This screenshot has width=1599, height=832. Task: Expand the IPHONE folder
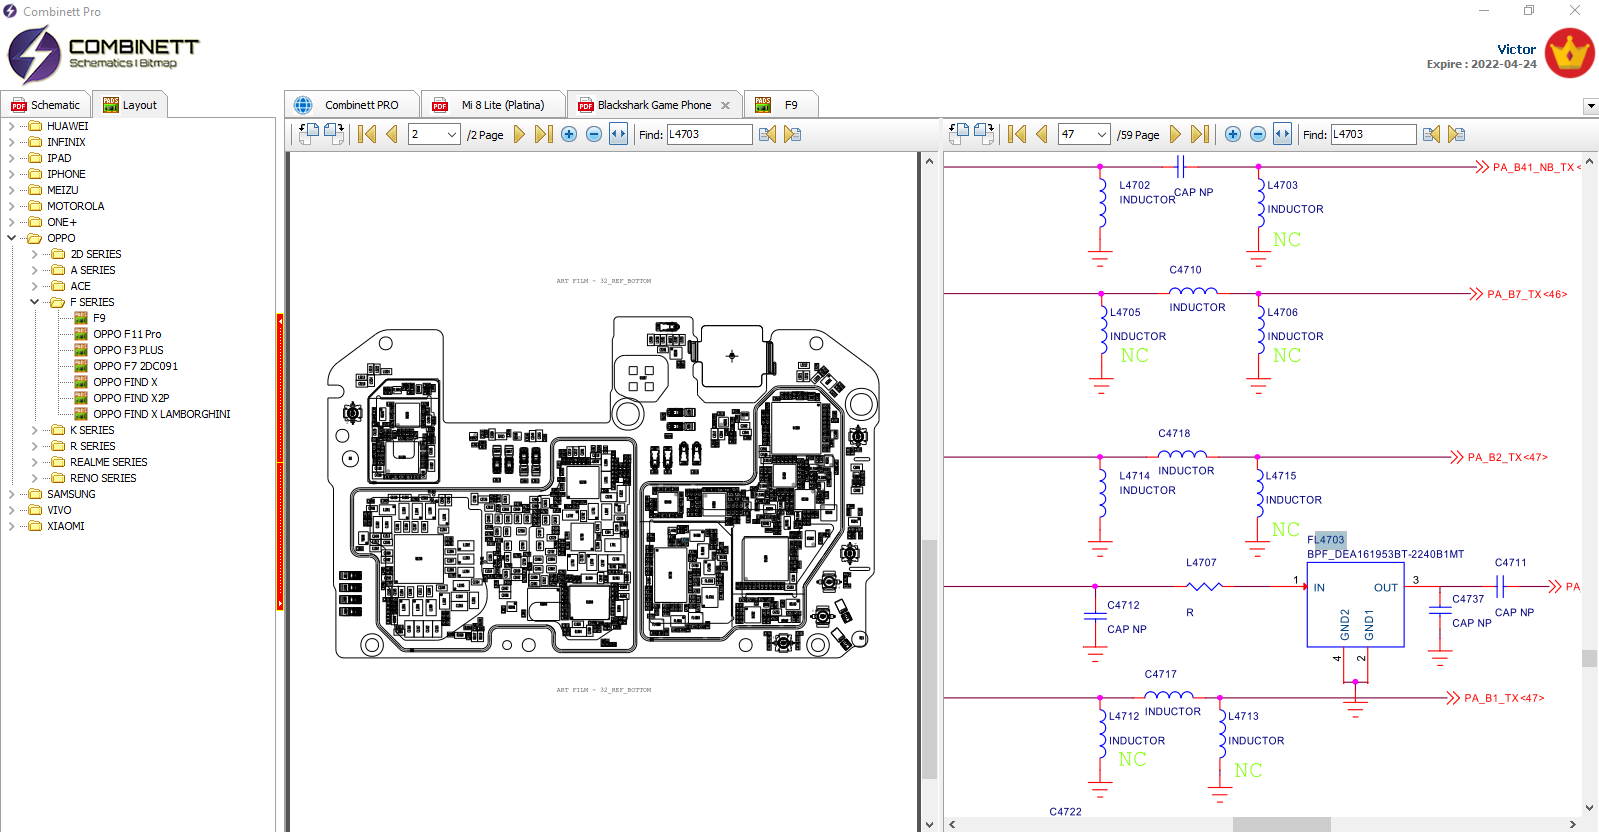(11, 174)
